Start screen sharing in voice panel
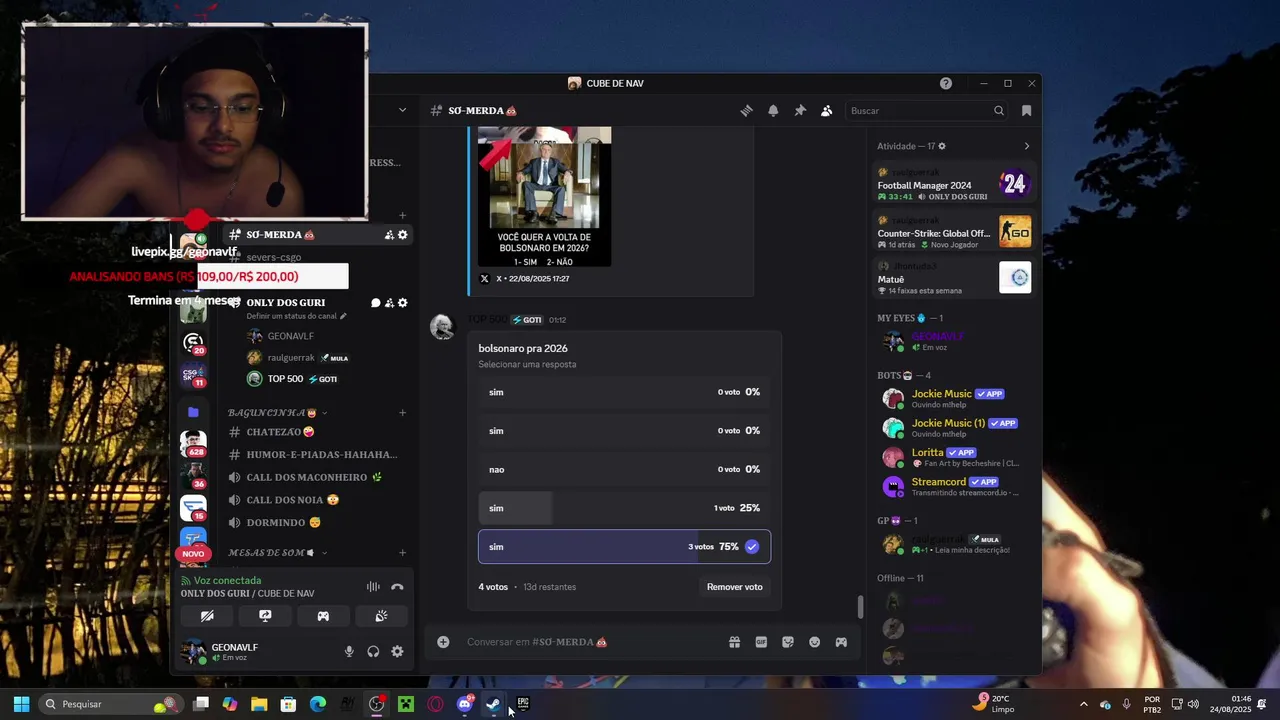This screenshot has height=720, width=1280. (x=265, y=616)
